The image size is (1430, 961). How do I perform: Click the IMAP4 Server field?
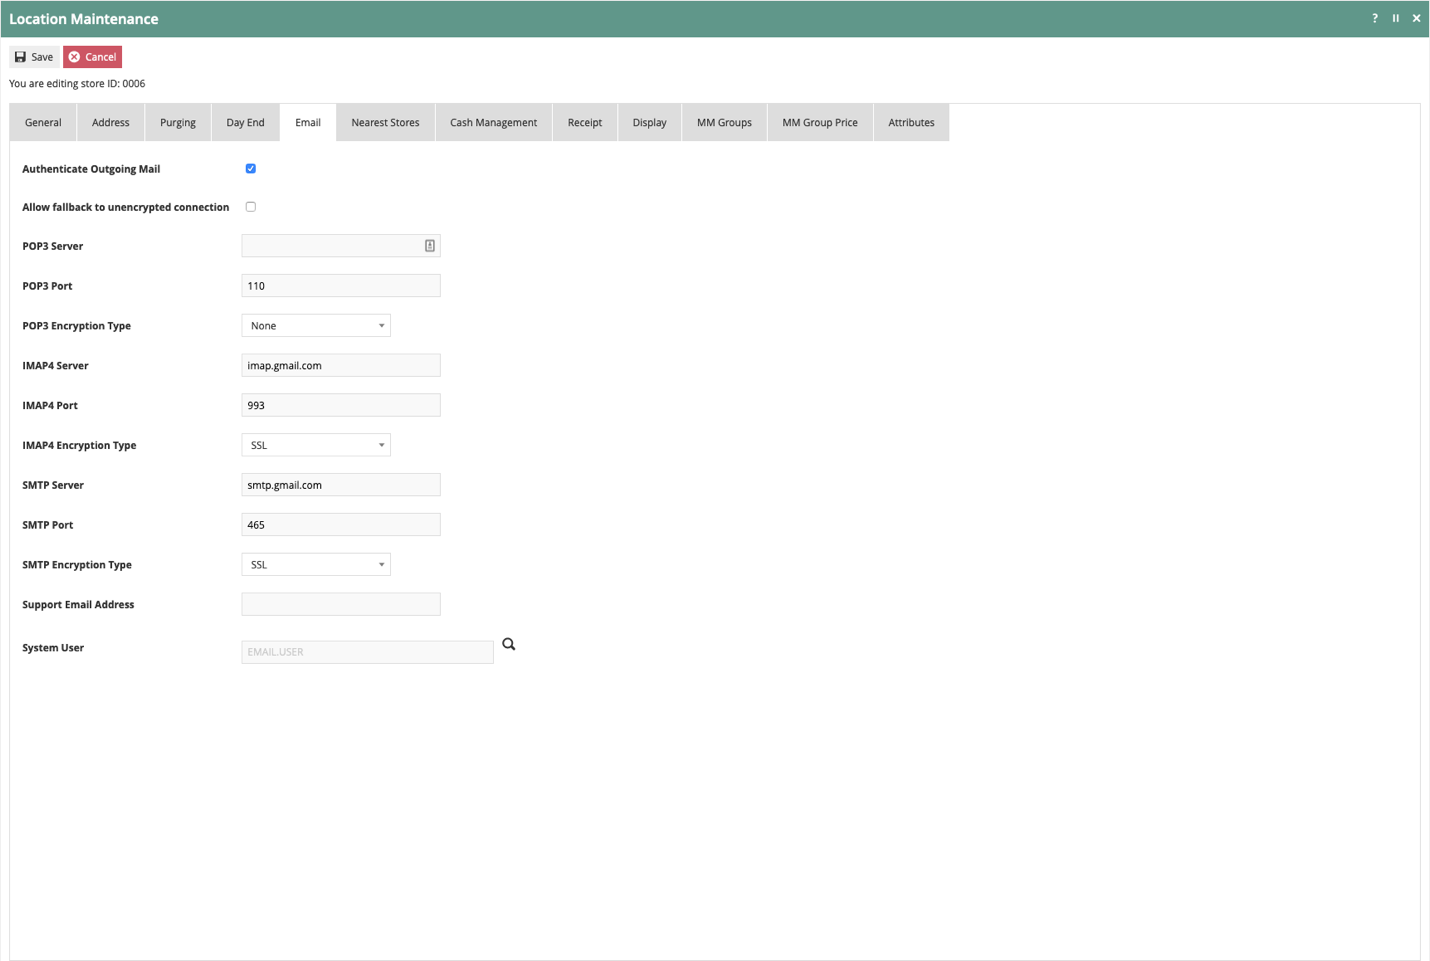[x=341, y=366]
